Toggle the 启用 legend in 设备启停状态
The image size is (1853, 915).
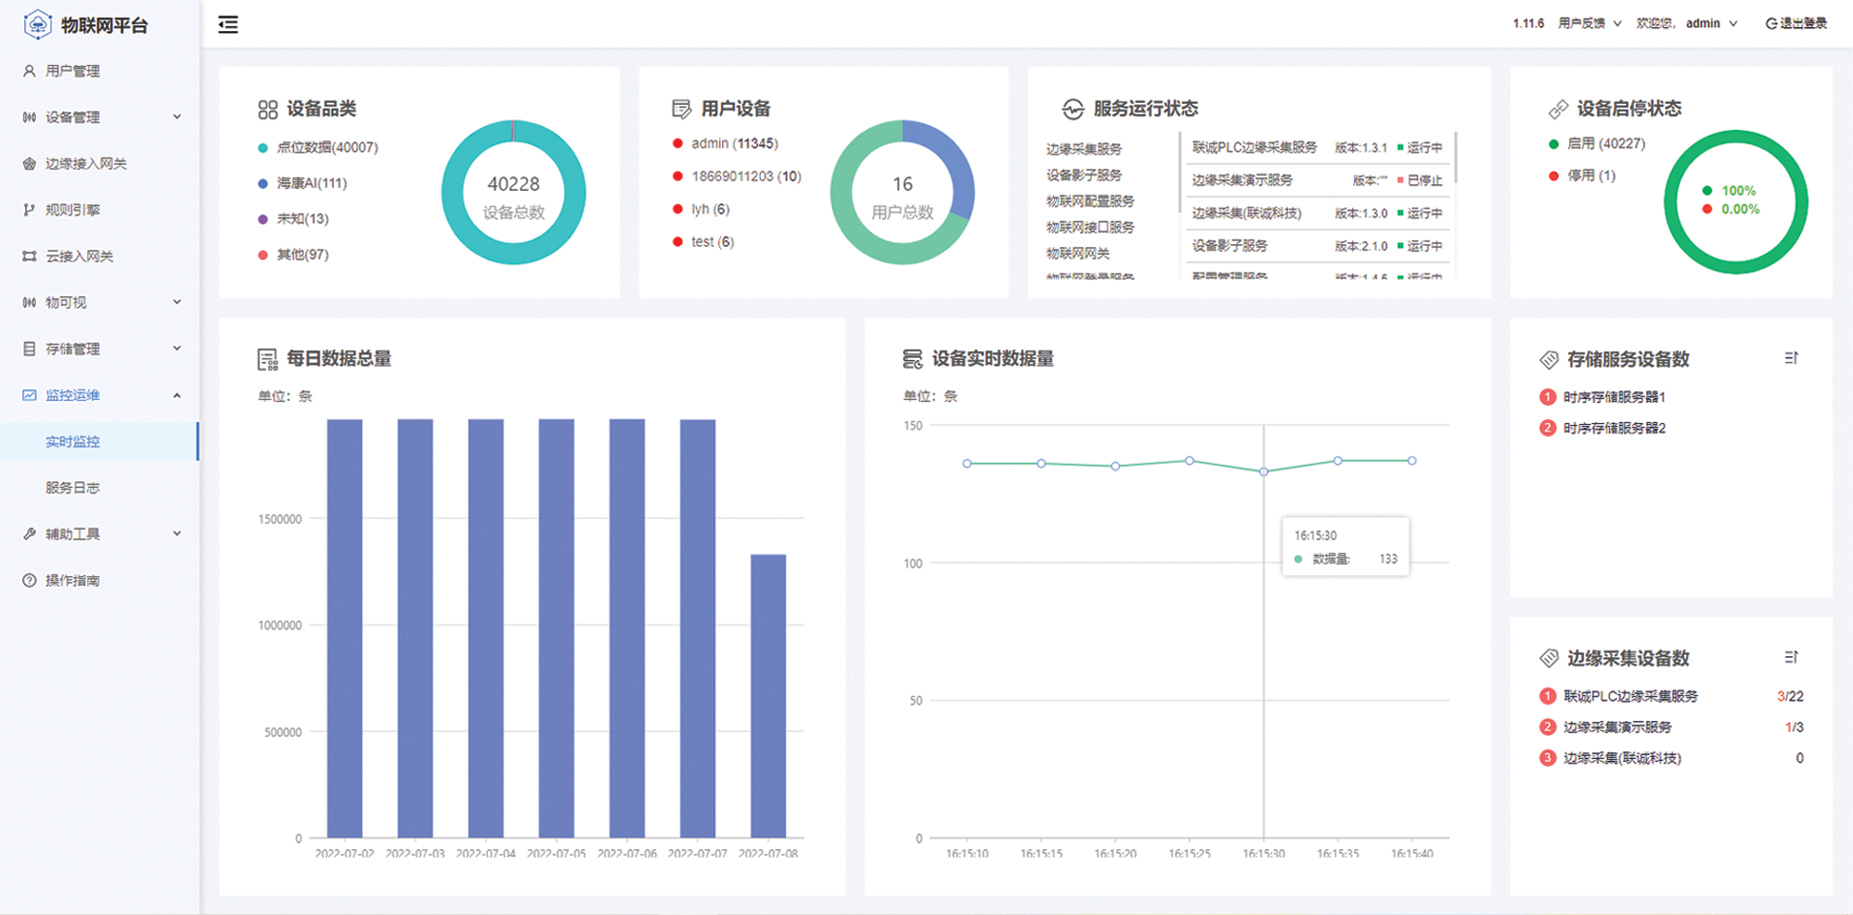pyautogui.click(x=1596, y=144)
